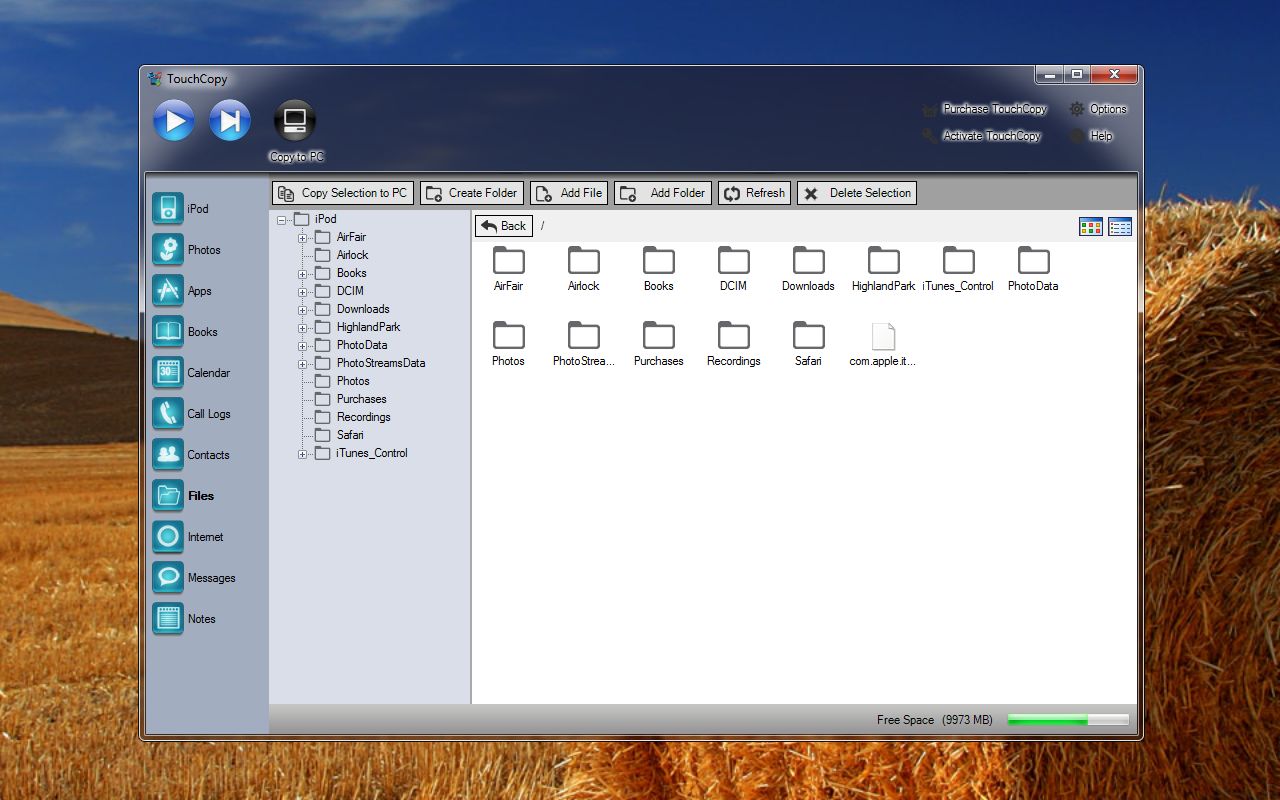Screen dimensions: 1280x800
Task: Select Safari in the folder tree
Action: [x=350, y=435]
